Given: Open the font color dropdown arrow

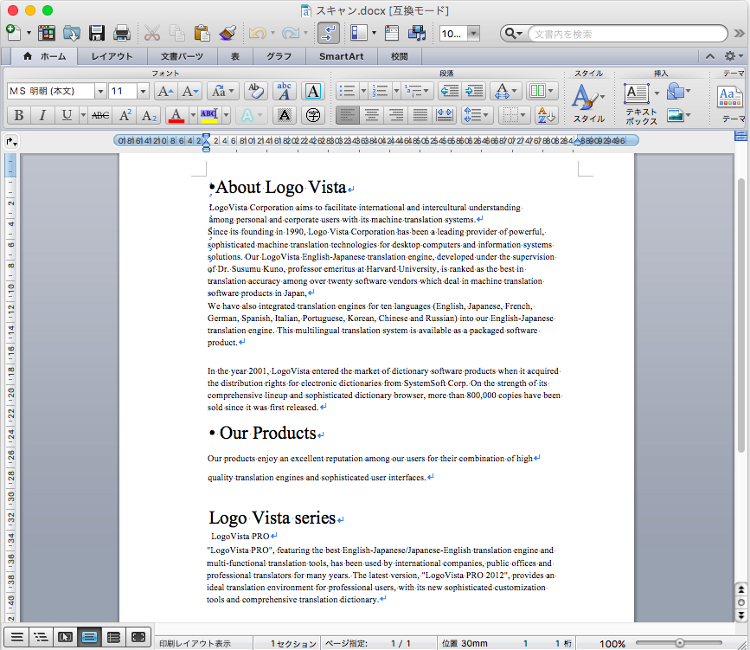Looking at the screenshot, I should (193, 115).
